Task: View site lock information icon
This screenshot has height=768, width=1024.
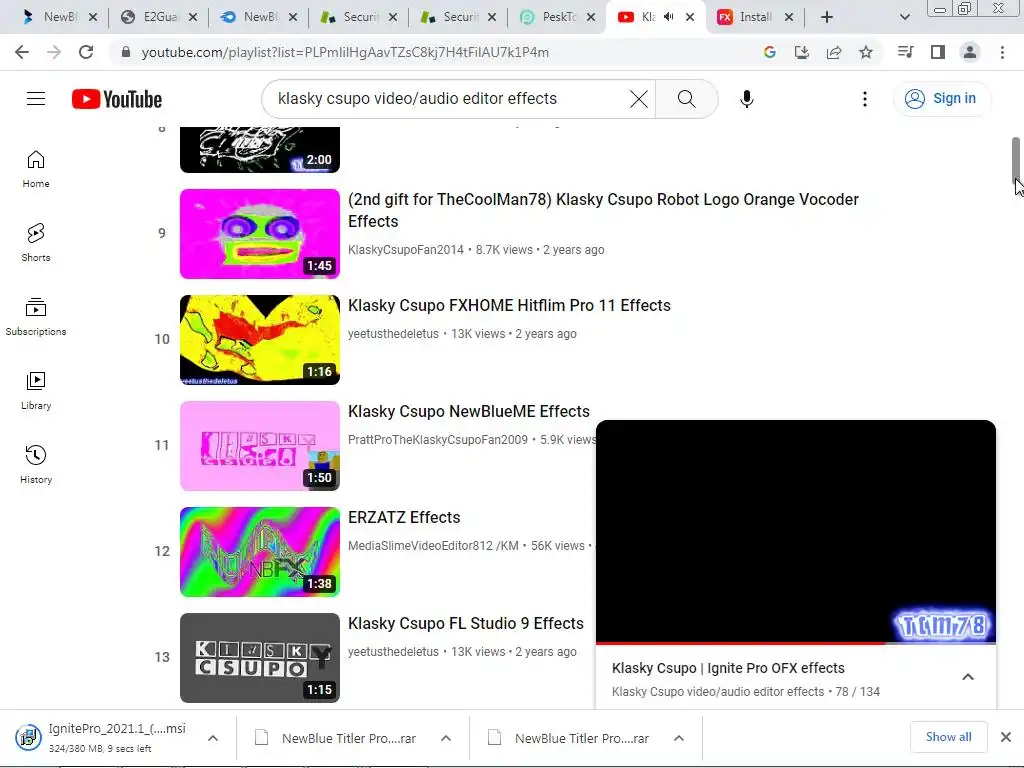Action: (126, 52)
